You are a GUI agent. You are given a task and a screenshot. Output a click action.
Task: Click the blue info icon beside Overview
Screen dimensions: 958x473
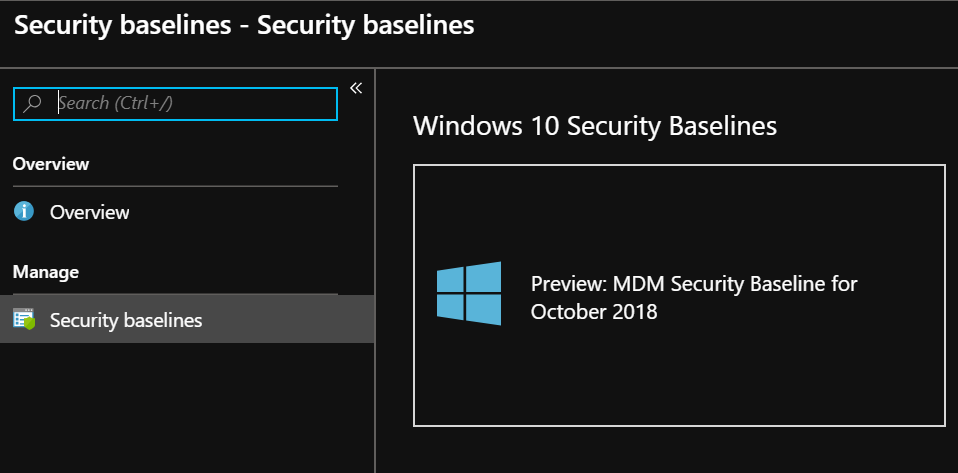[x=24, y=212]
